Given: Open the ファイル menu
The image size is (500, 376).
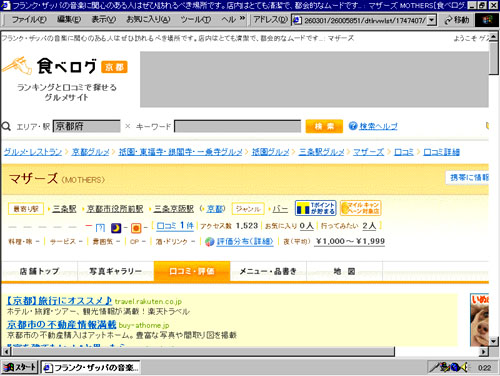Looking at the screenshot, I should 29,20.
